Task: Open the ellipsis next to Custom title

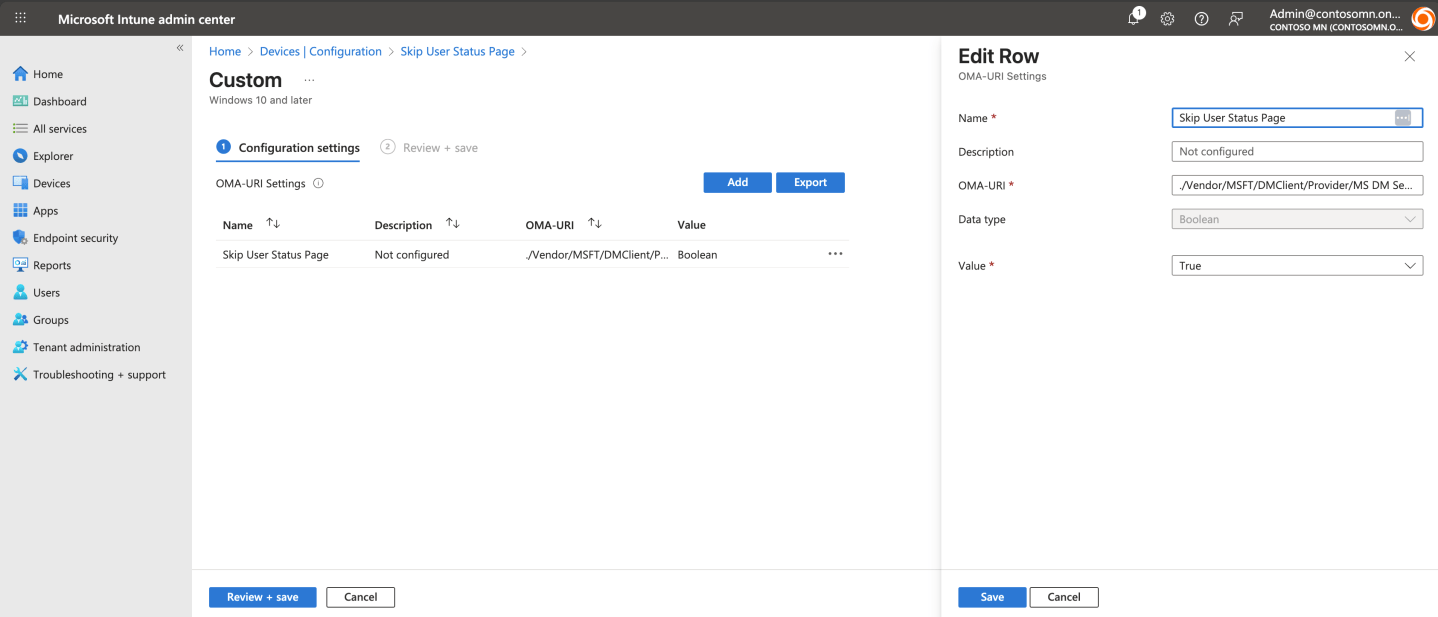Action: click(309, 80)
